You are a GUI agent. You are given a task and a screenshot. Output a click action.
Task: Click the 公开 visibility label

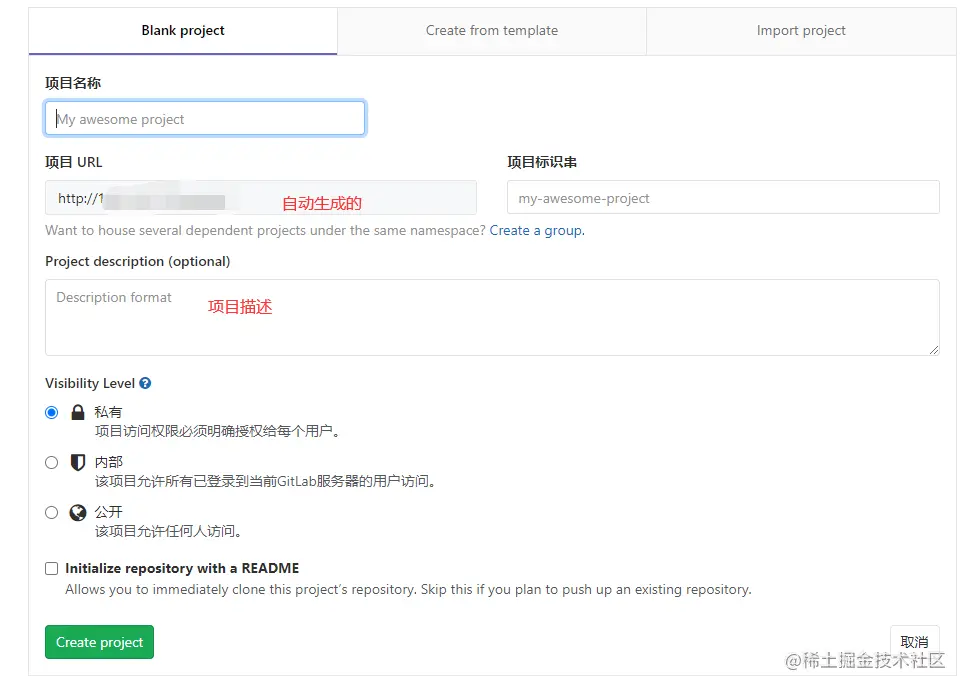point(108,512)
